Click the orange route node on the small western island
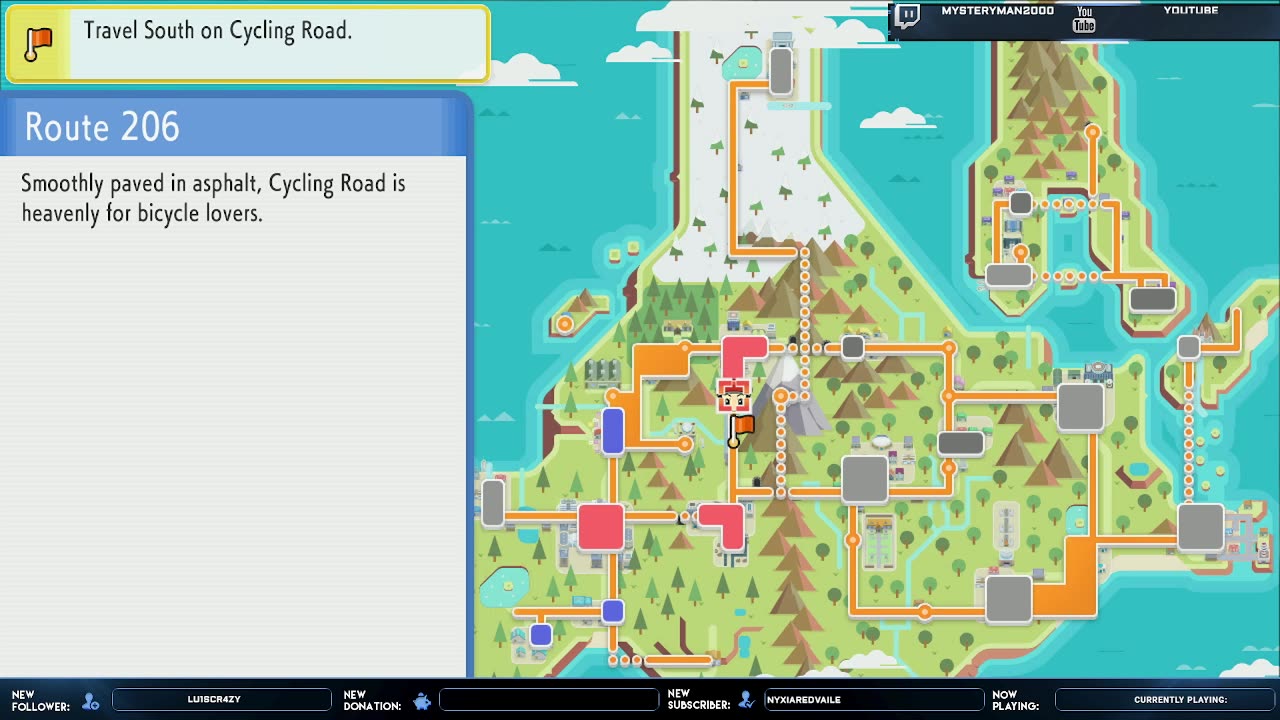Viewport: 1280px width, 720px height. 565,324
